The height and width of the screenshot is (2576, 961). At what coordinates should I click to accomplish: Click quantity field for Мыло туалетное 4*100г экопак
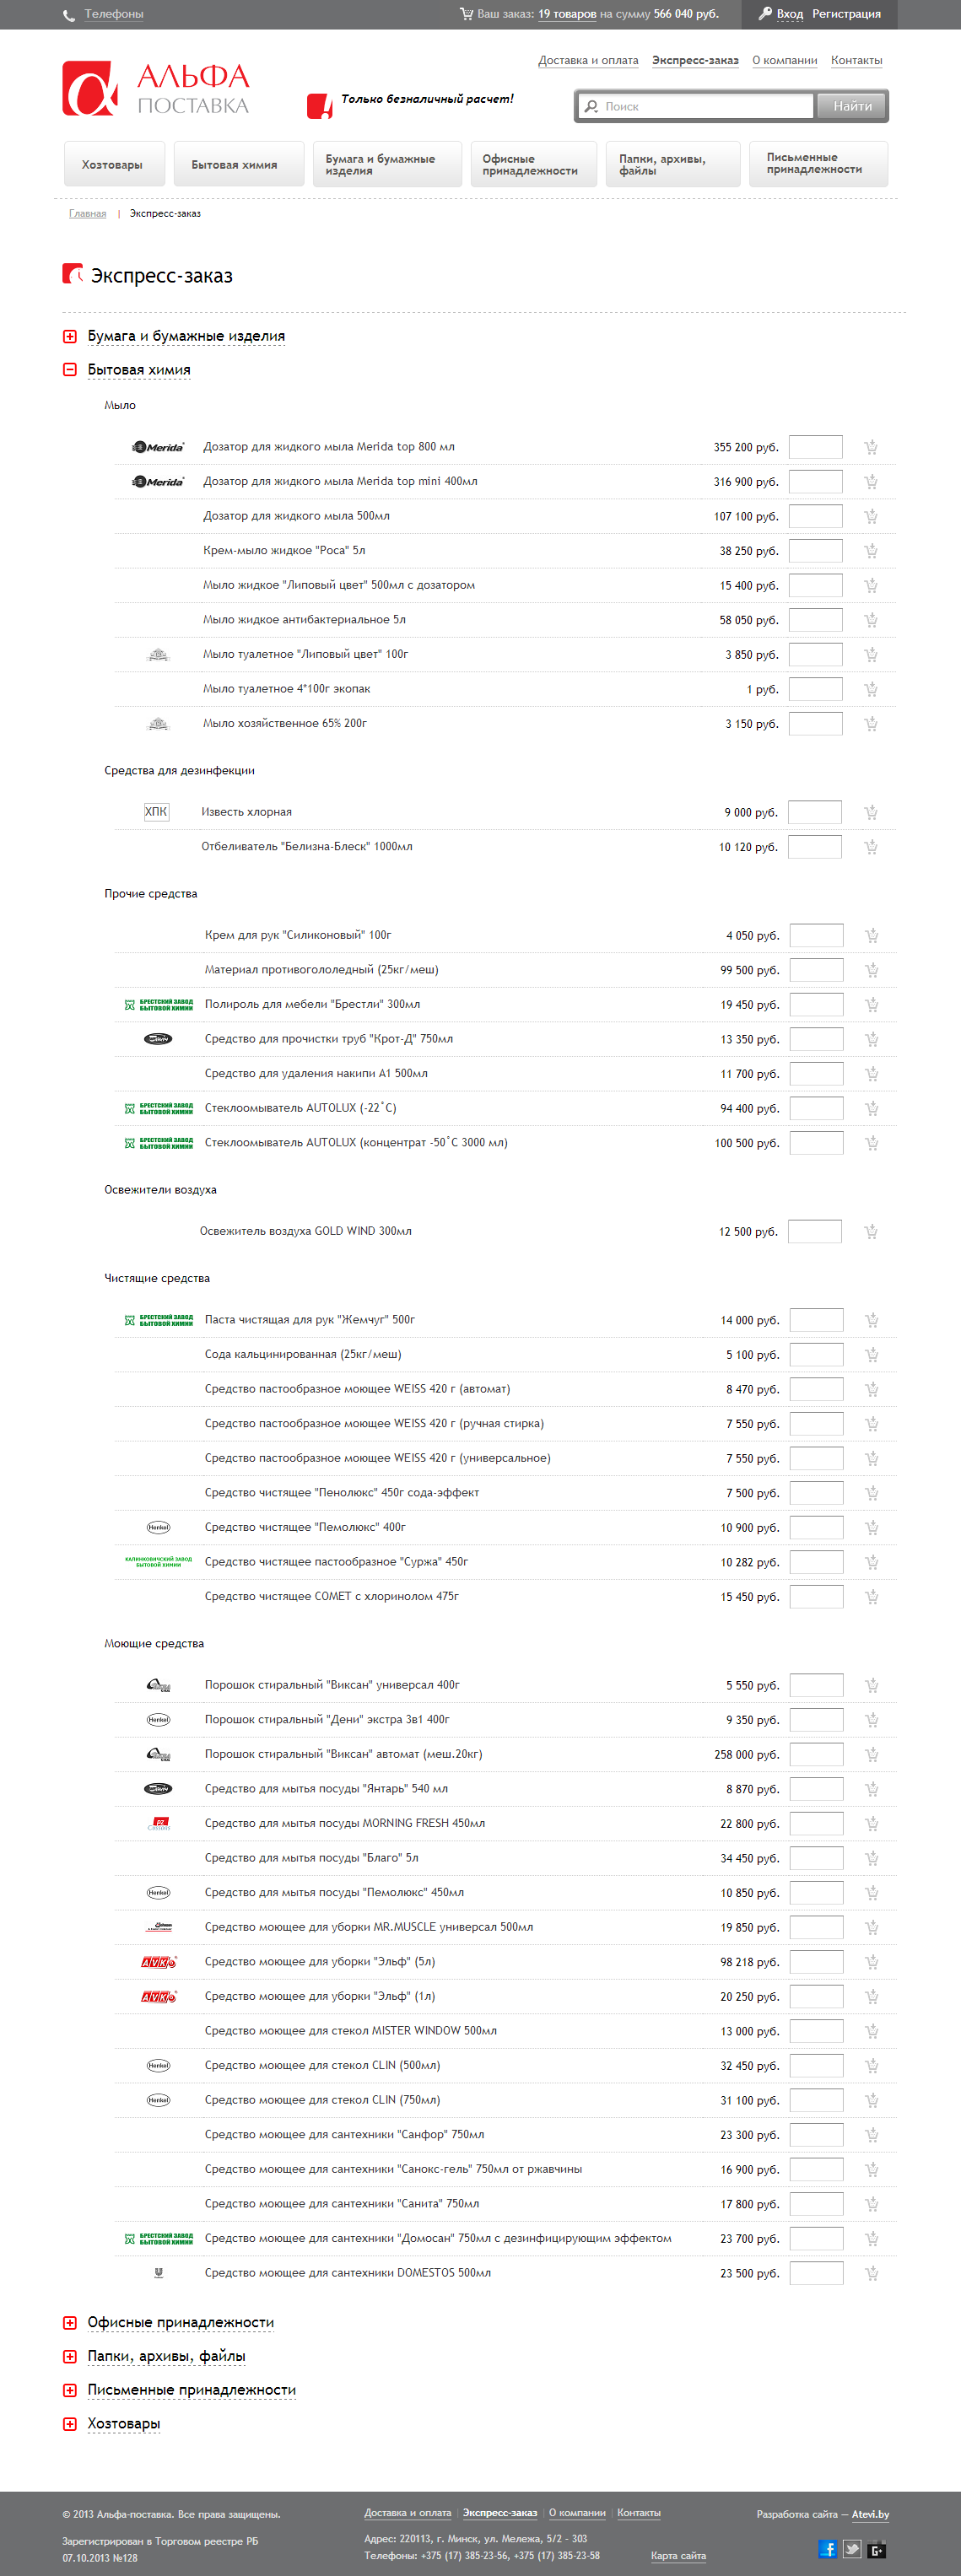tap(816, 689)
